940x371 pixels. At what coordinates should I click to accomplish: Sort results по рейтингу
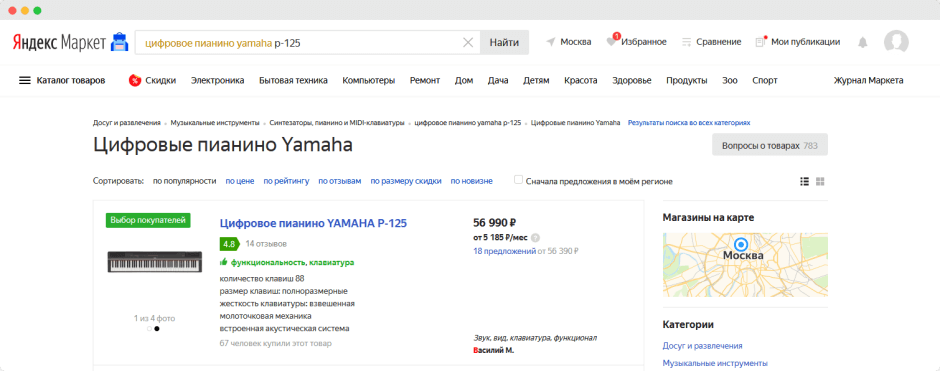287,181
